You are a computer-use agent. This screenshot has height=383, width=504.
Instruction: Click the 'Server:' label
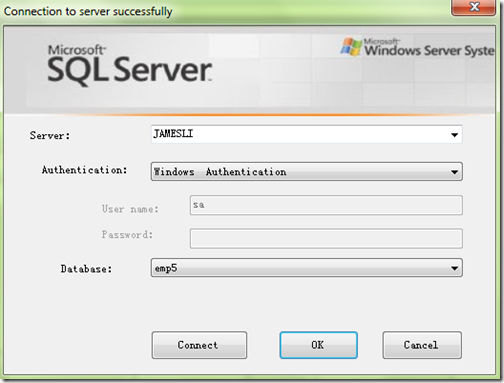(50, 135)
